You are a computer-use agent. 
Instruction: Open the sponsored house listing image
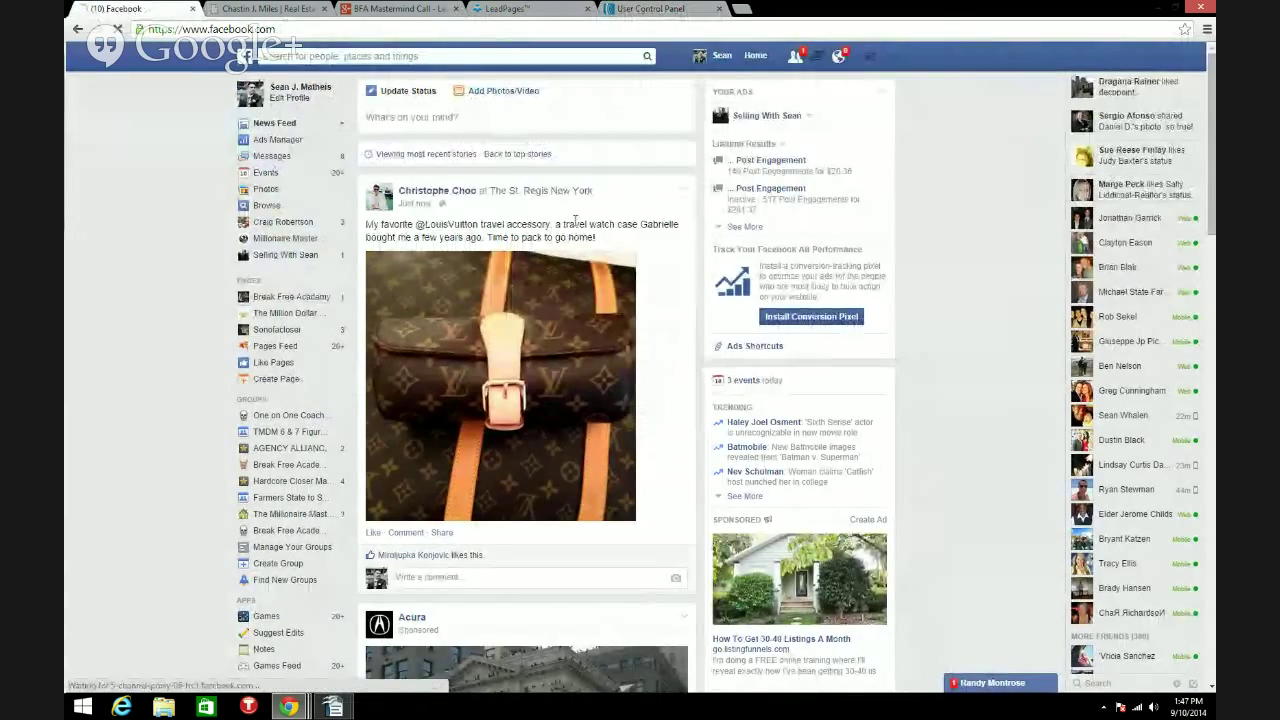[799, 579]
